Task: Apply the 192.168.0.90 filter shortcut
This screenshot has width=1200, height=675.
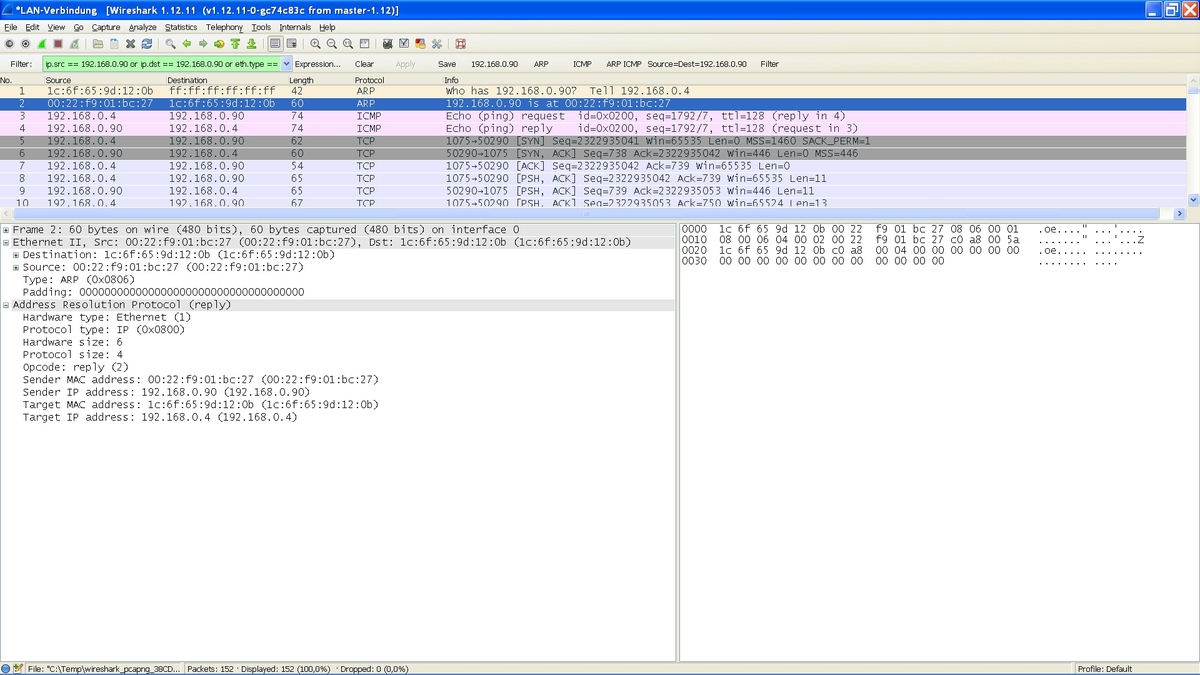Action: pyautogui.click(x=494, y=64)
